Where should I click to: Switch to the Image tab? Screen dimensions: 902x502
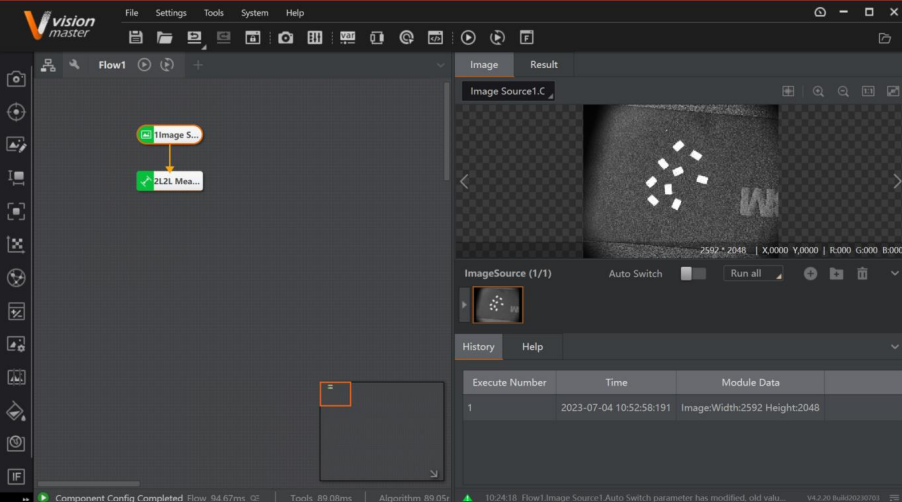pos(484,64)
